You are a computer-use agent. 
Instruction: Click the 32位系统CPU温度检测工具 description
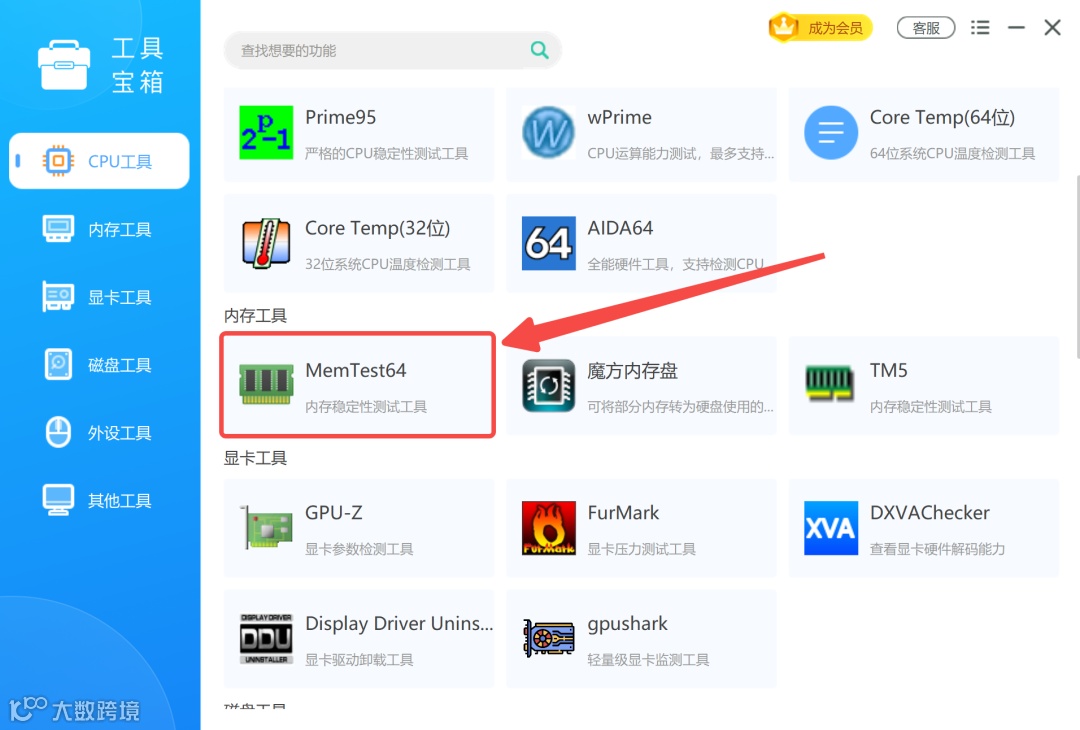pyautogui.click(x=387, y=264)
